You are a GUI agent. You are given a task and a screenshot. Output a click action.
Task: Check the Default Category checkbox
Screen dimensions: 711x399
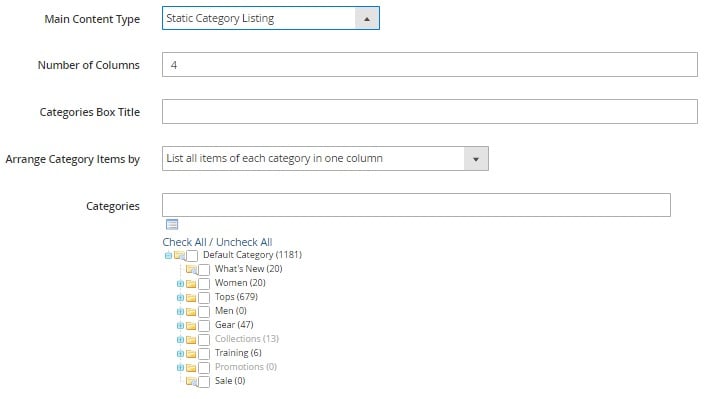pyautogui.click(x=192, y=256)
